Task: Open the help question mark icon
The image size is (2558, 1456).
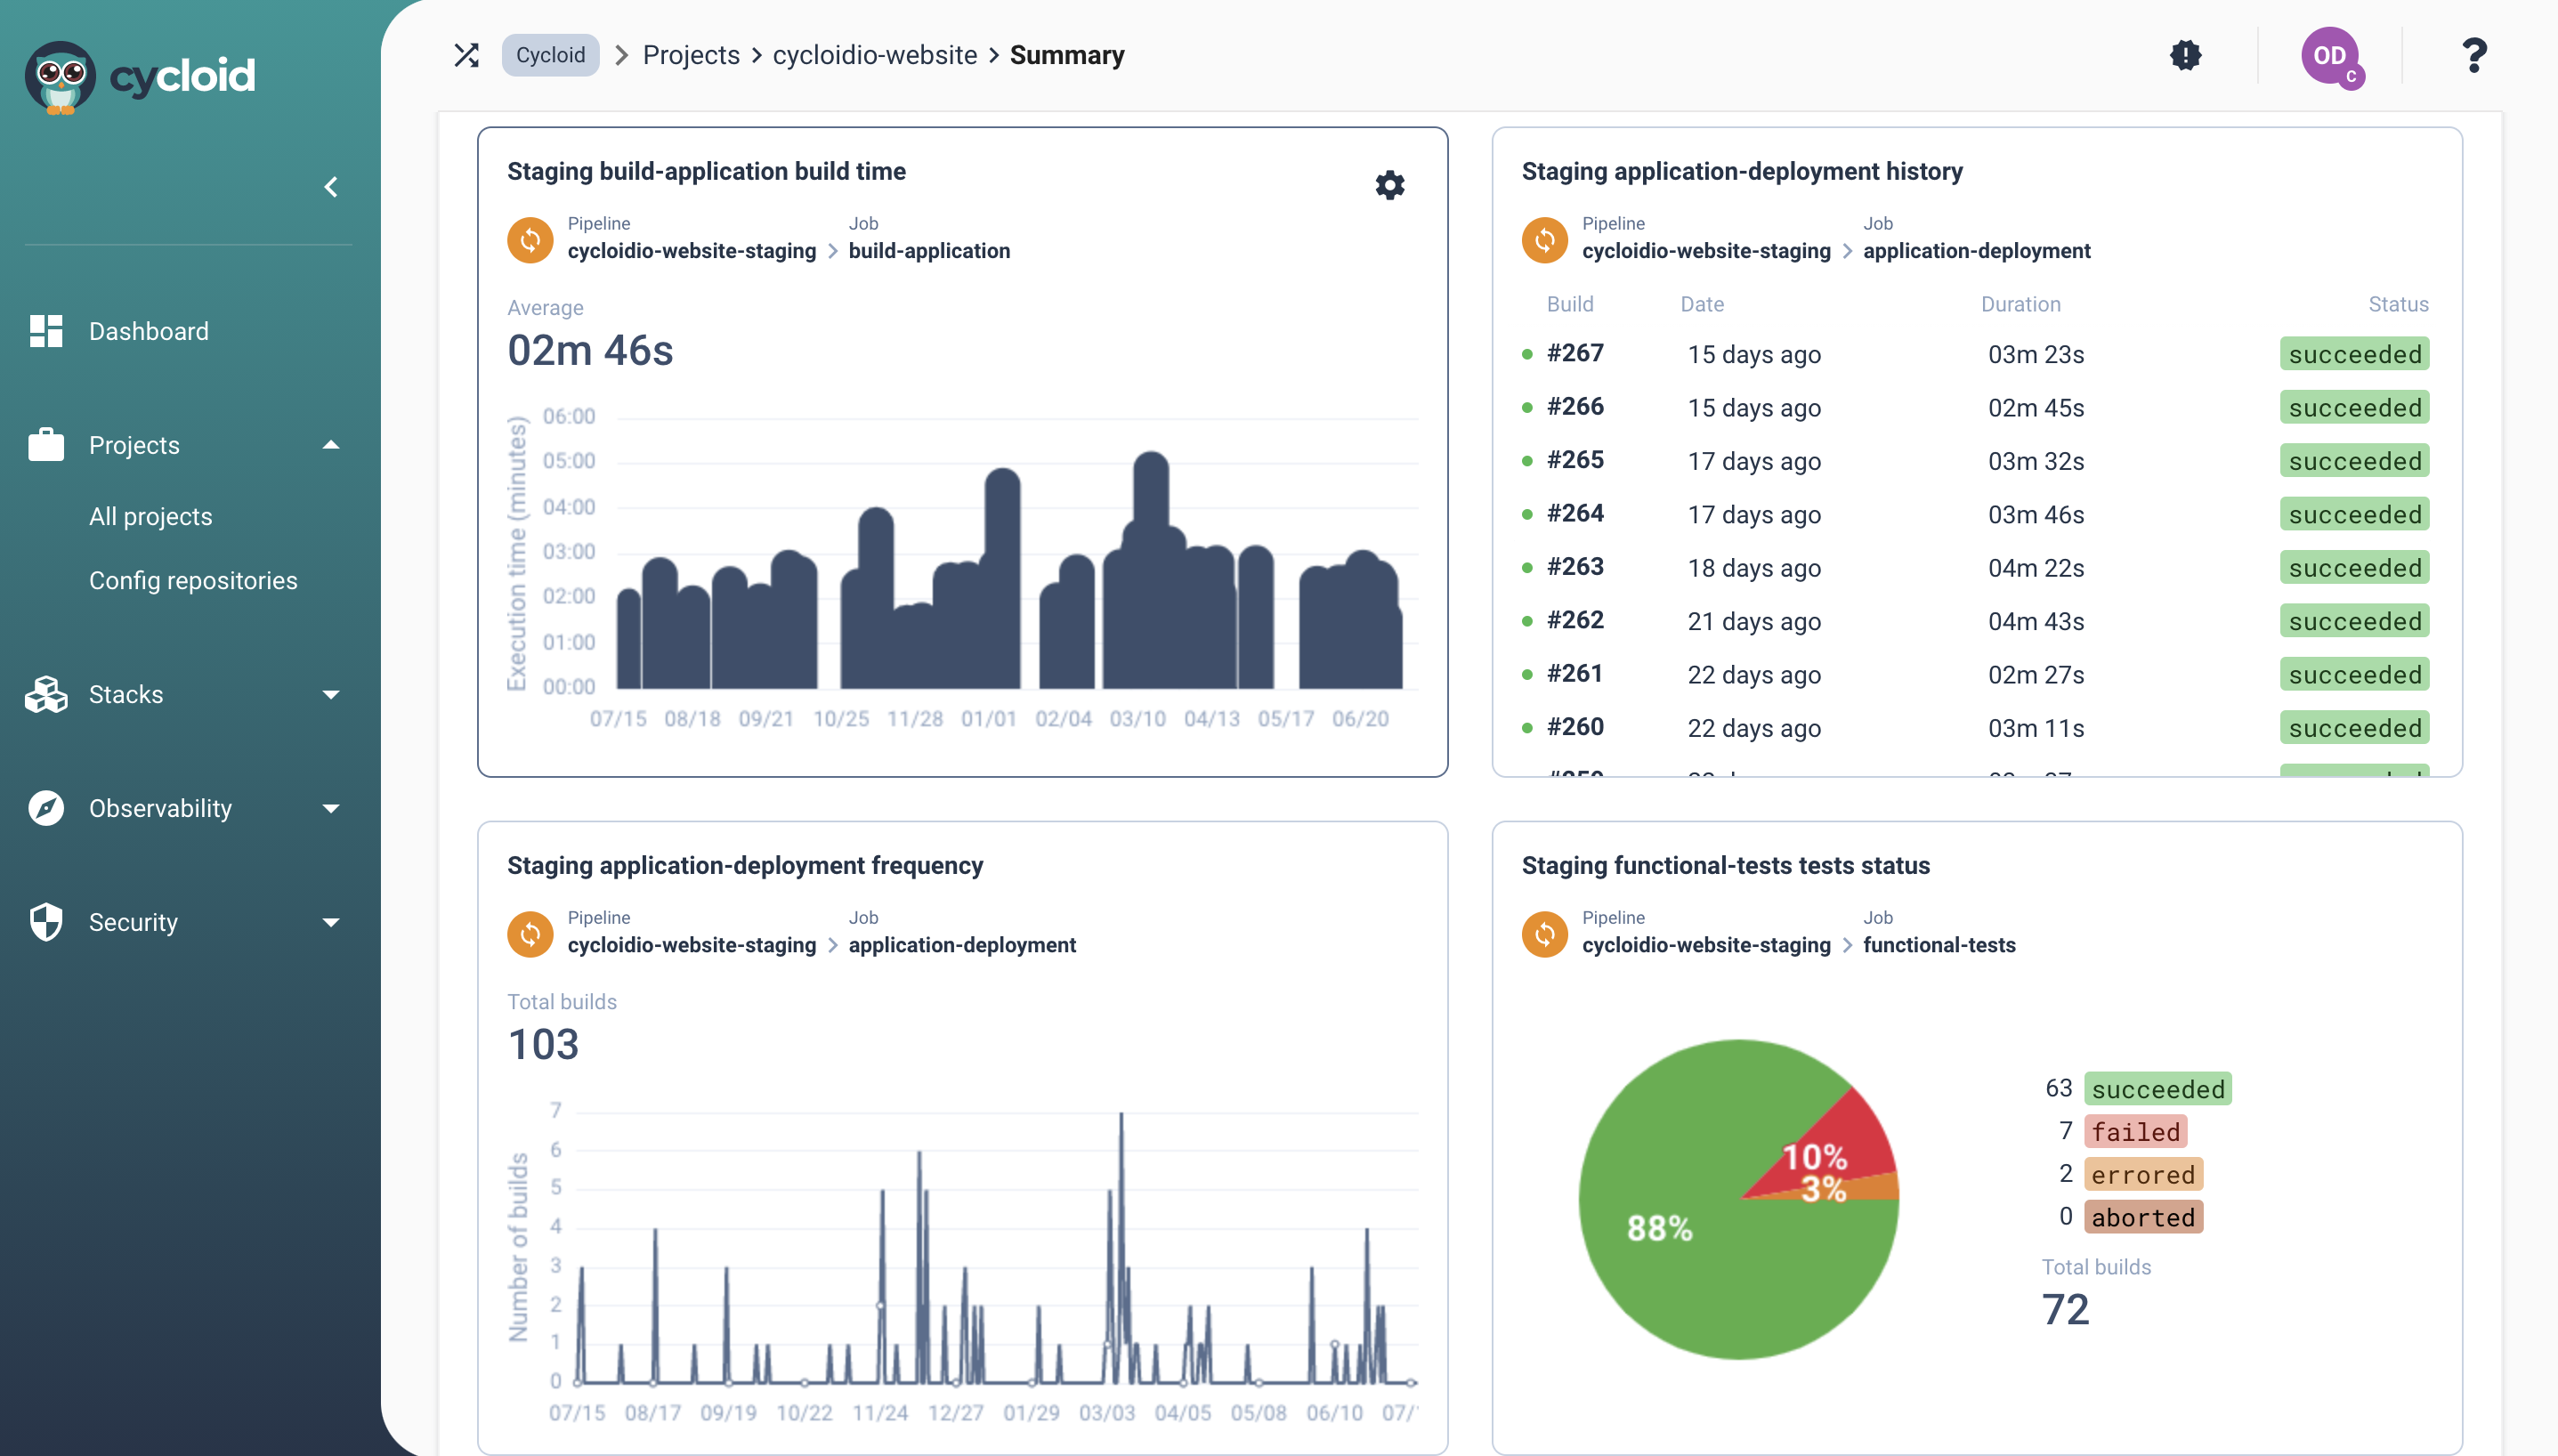Action: (2474, 55)
